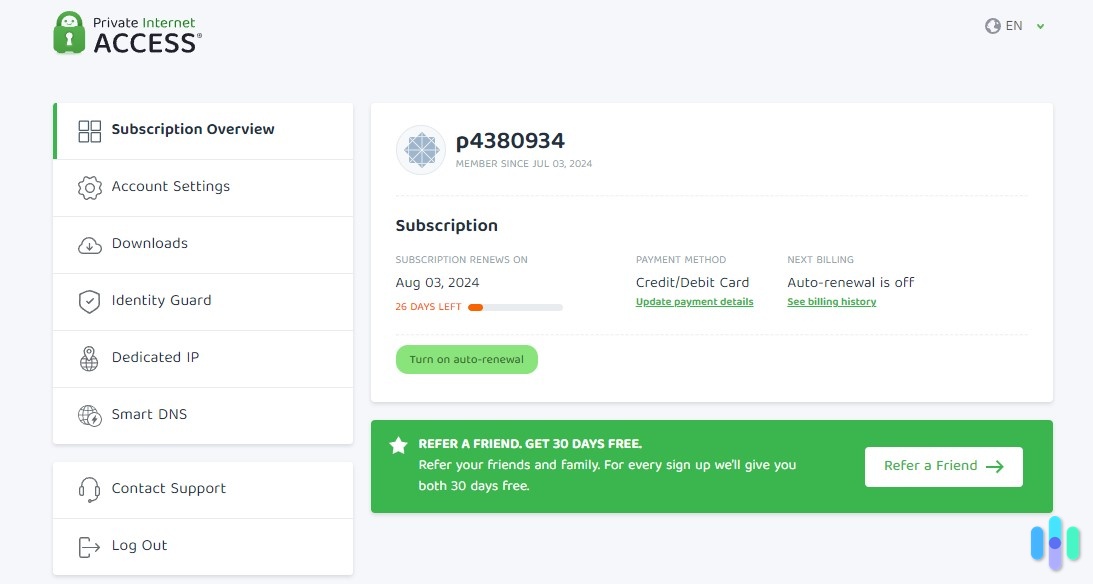Enable auto-renewal for the subscription
This screenshot has height=584, width=1093.
click(467, 359)
